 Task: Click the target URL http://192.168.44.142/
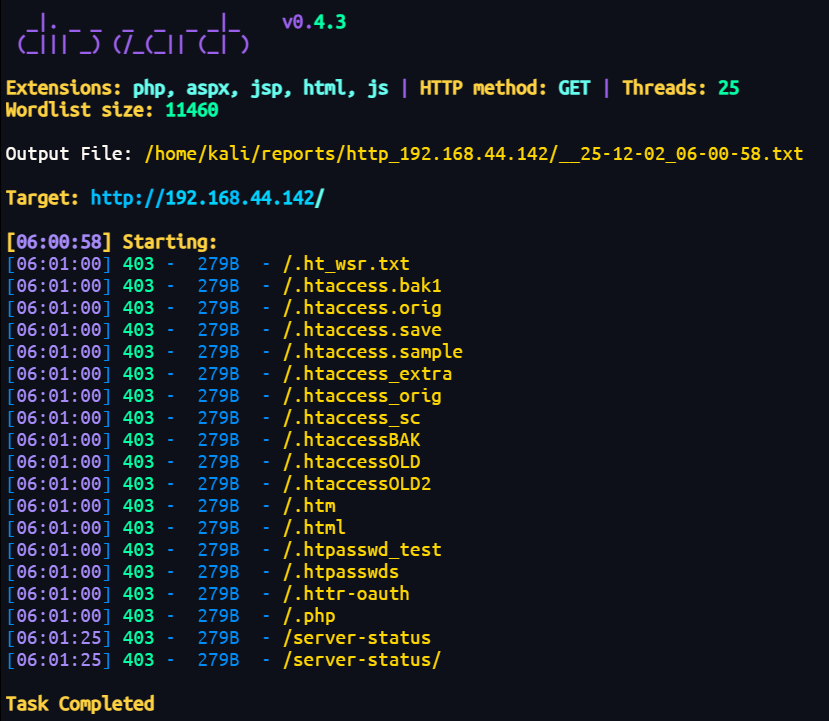(207, 198)
